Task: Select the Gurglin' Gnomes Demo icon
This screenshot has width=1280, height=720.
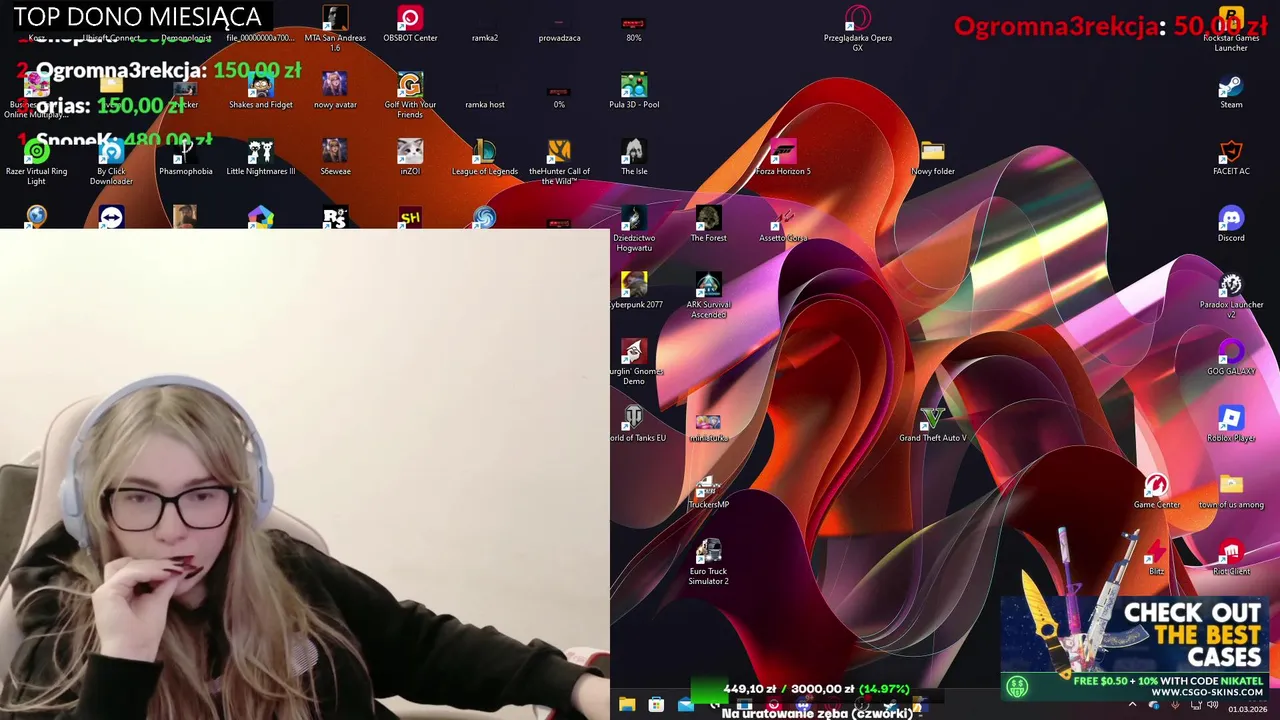Action: click(x=636, y=362)
